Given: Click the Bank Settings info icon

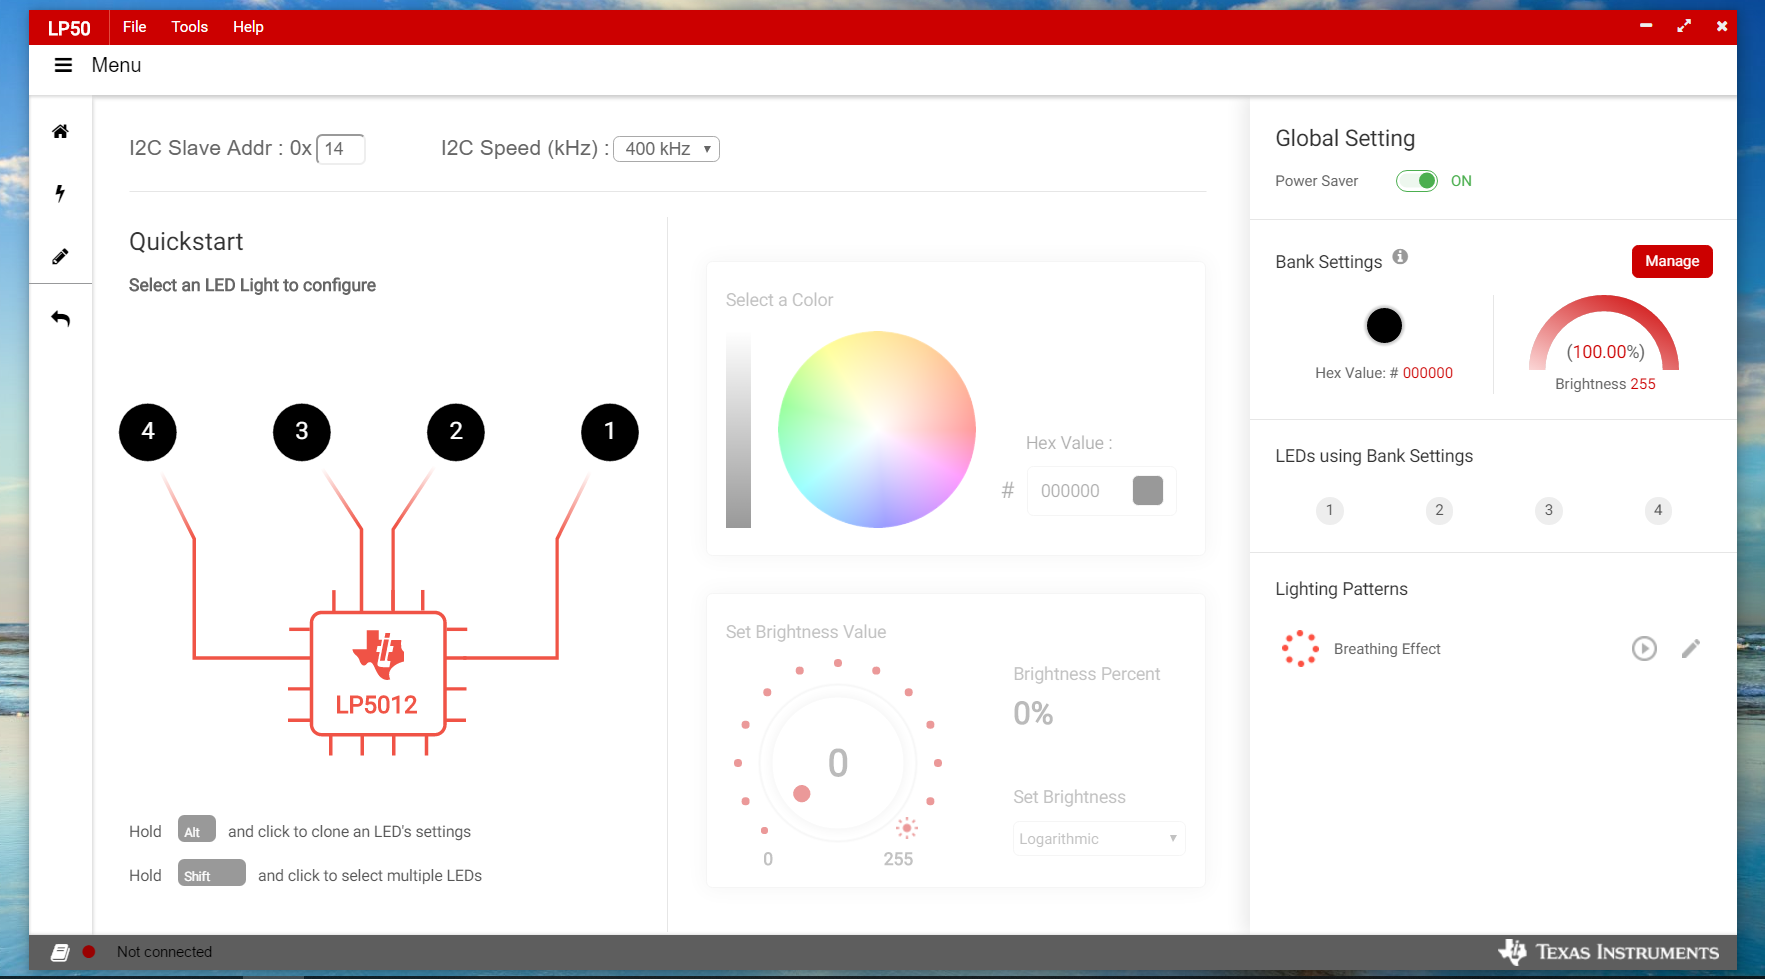Looking at the screenshot, I should click(1400, 256).
